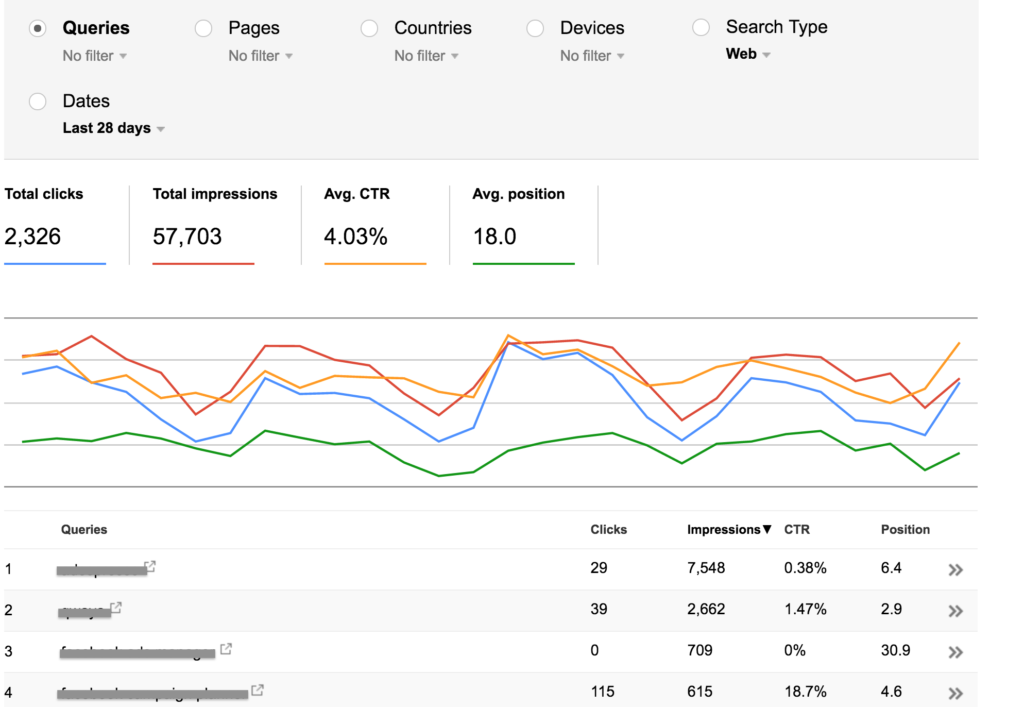The width and height of the screenshot is (1024, 707).
Task: Open the Pages No filter dropdown
Action: coord(261,56)
